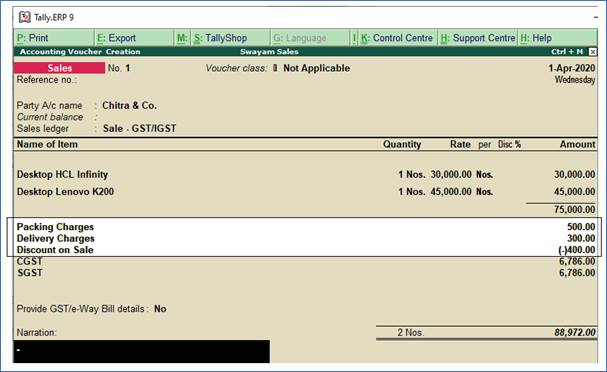Select the voucher number 1 field
This screenshot has width=607, height=372.
128,68
